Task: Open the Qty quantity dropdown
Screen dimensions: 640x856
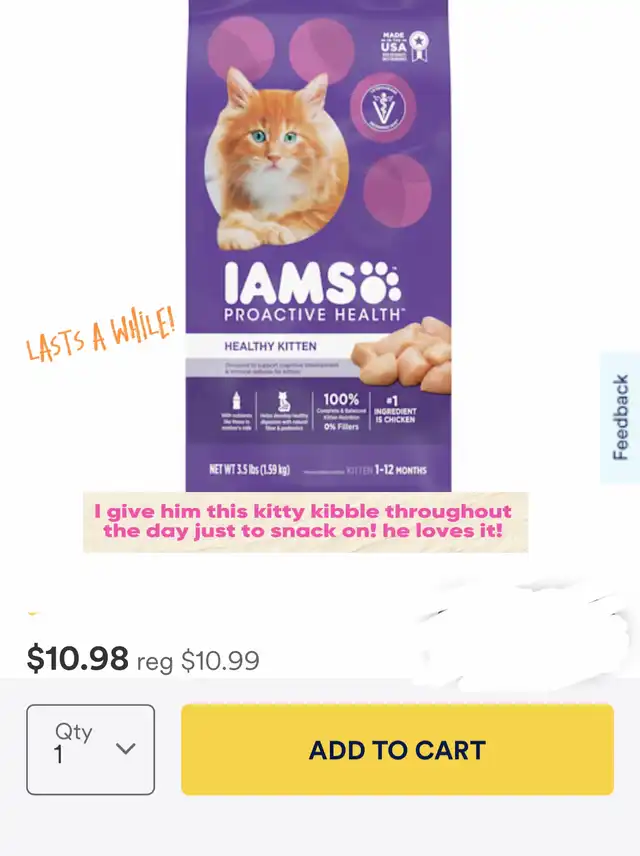Action: (91, 750)
